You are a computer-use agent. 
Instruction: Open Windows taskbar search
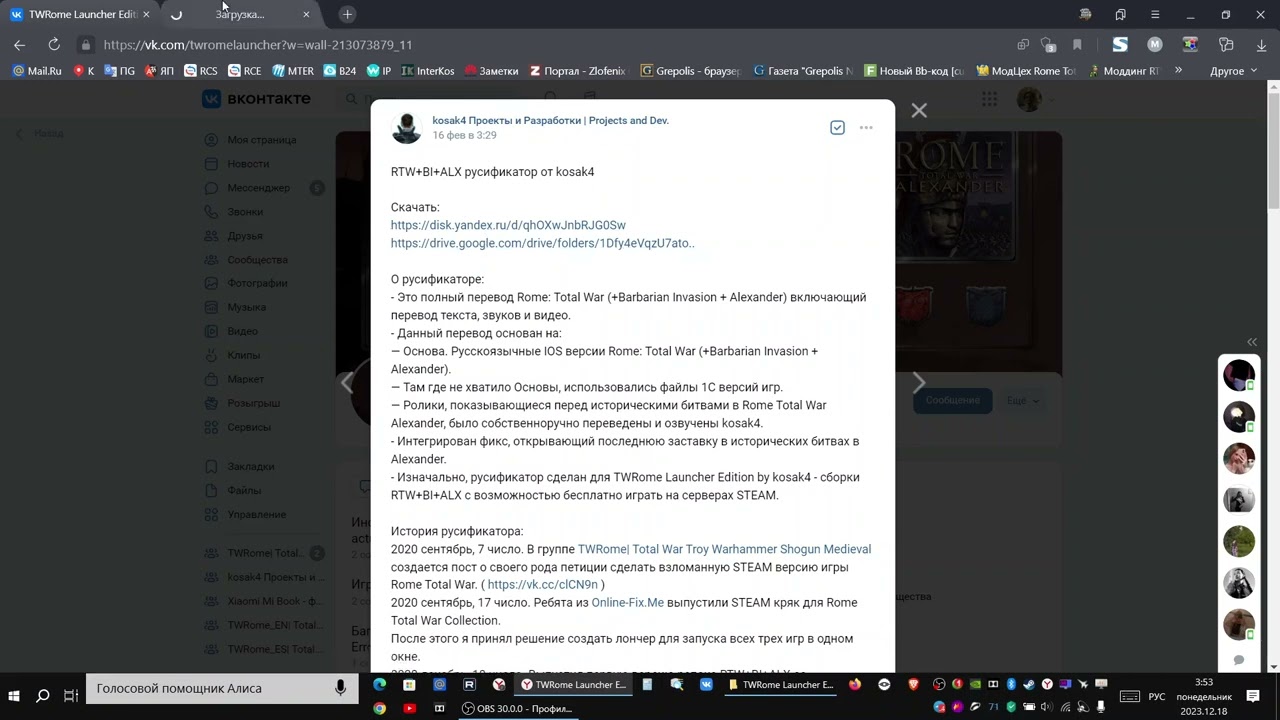point(43,695)
